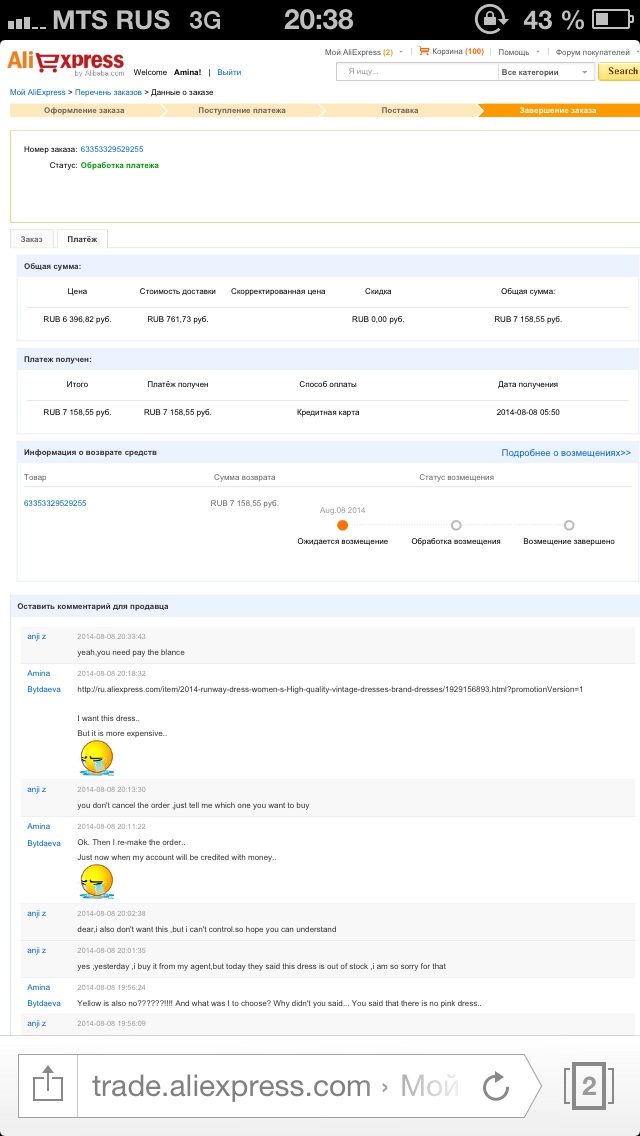640x1136 pixels.
Task: Select the Завершение заказа step
Action: click(558, 110)
